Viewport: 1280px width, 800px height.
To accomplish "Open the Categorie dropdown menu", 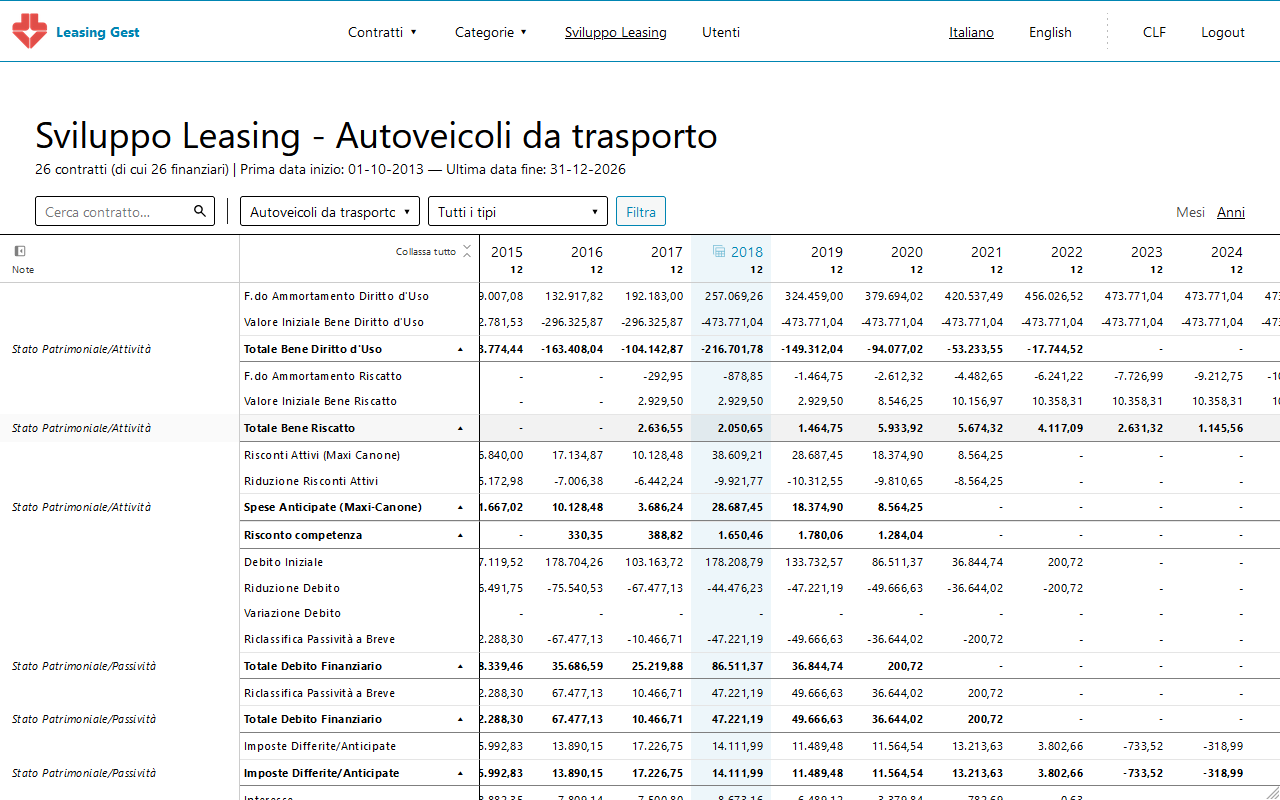I will (x=491, y=32).
